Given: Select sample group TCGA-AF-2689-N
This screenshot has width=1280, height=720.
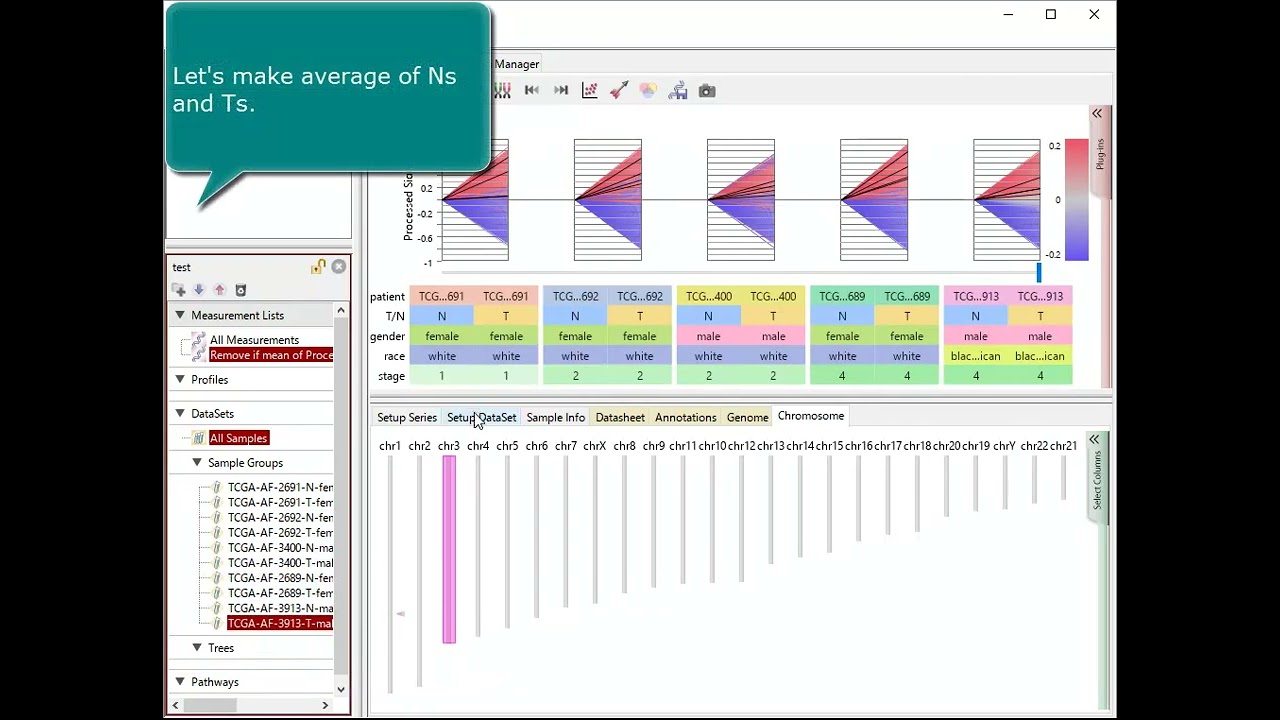Looking at the screenshot, I should point(280,578).
